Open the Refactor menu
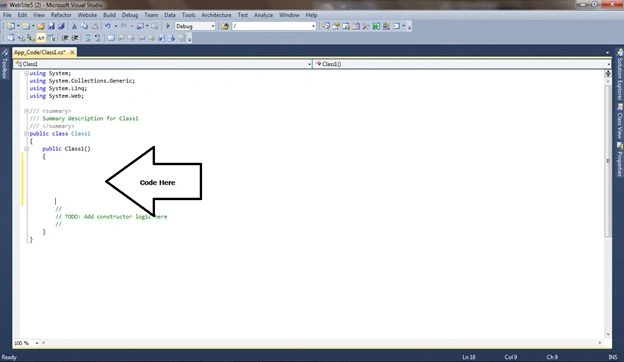Image resolution: width=624 pixels, height=362 pixels. coord(61,15)
